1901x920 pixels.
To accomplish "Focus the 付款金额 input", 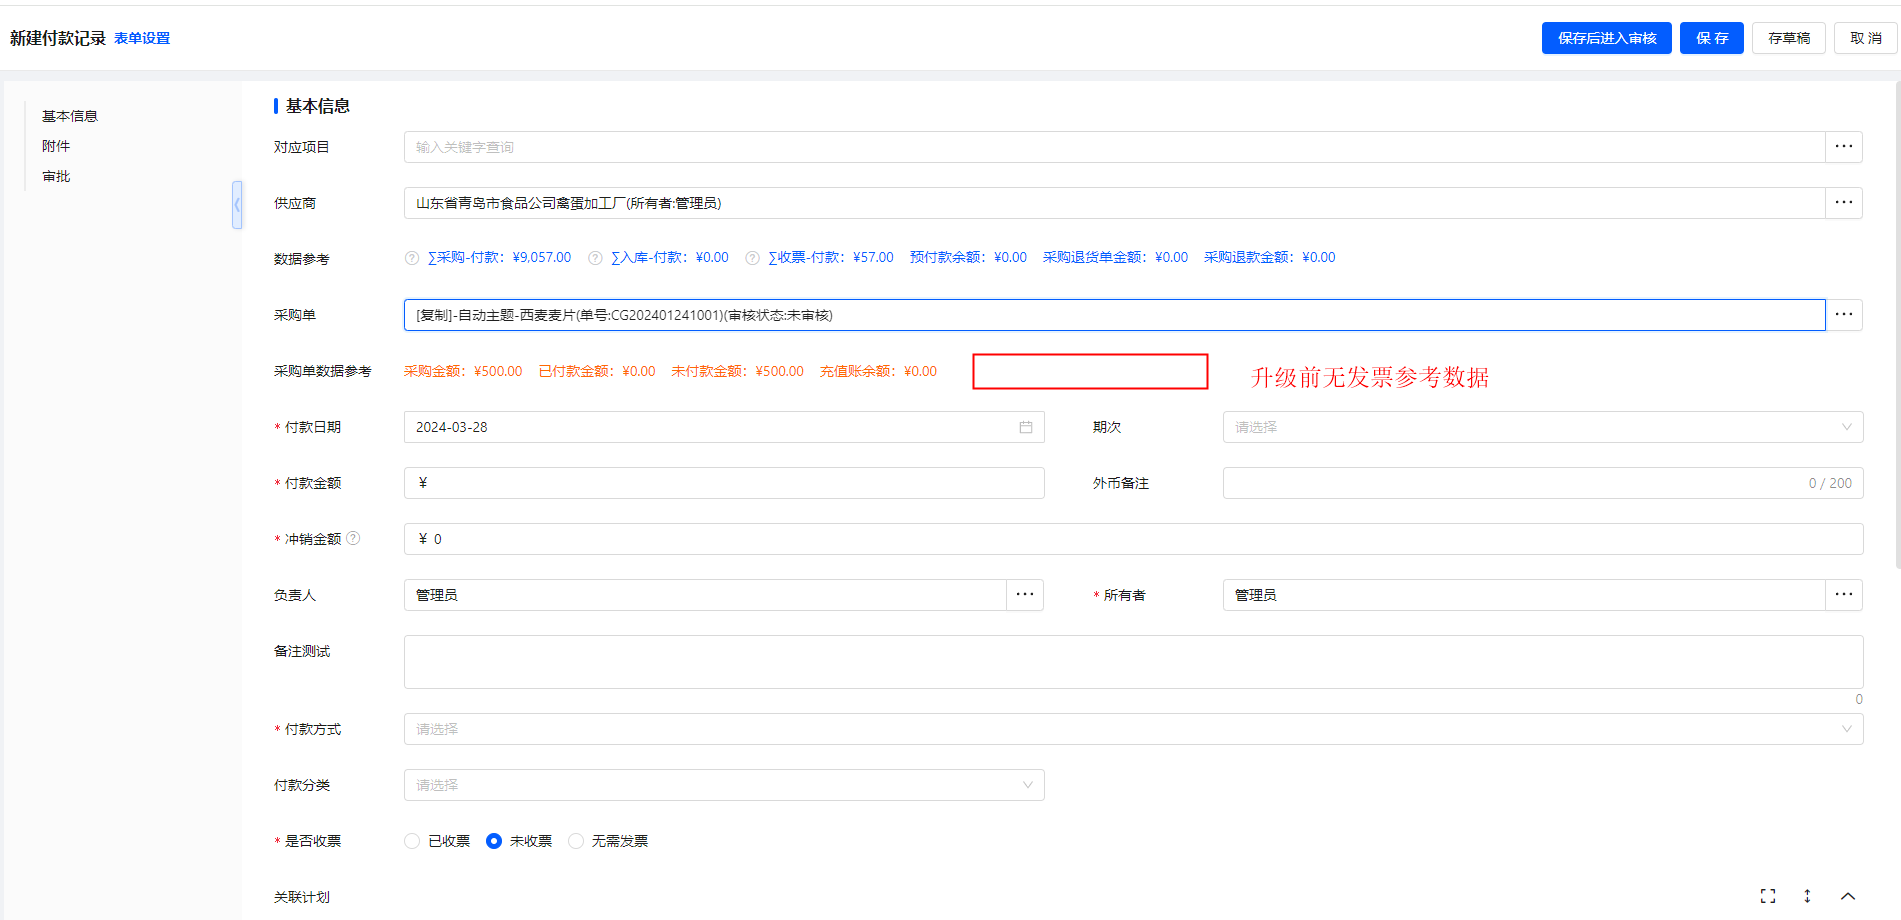I will 724,483.
